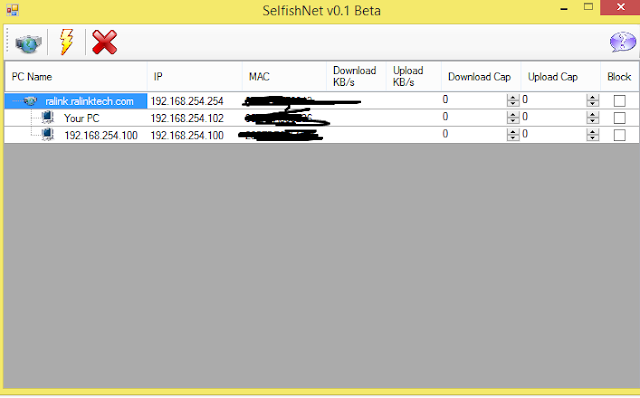This screenshot has height=398, width=640.
Task: Click Upload Cap spinner for 192.168.254.100 row
Action: pyautogui.click(x=592, y=135)
